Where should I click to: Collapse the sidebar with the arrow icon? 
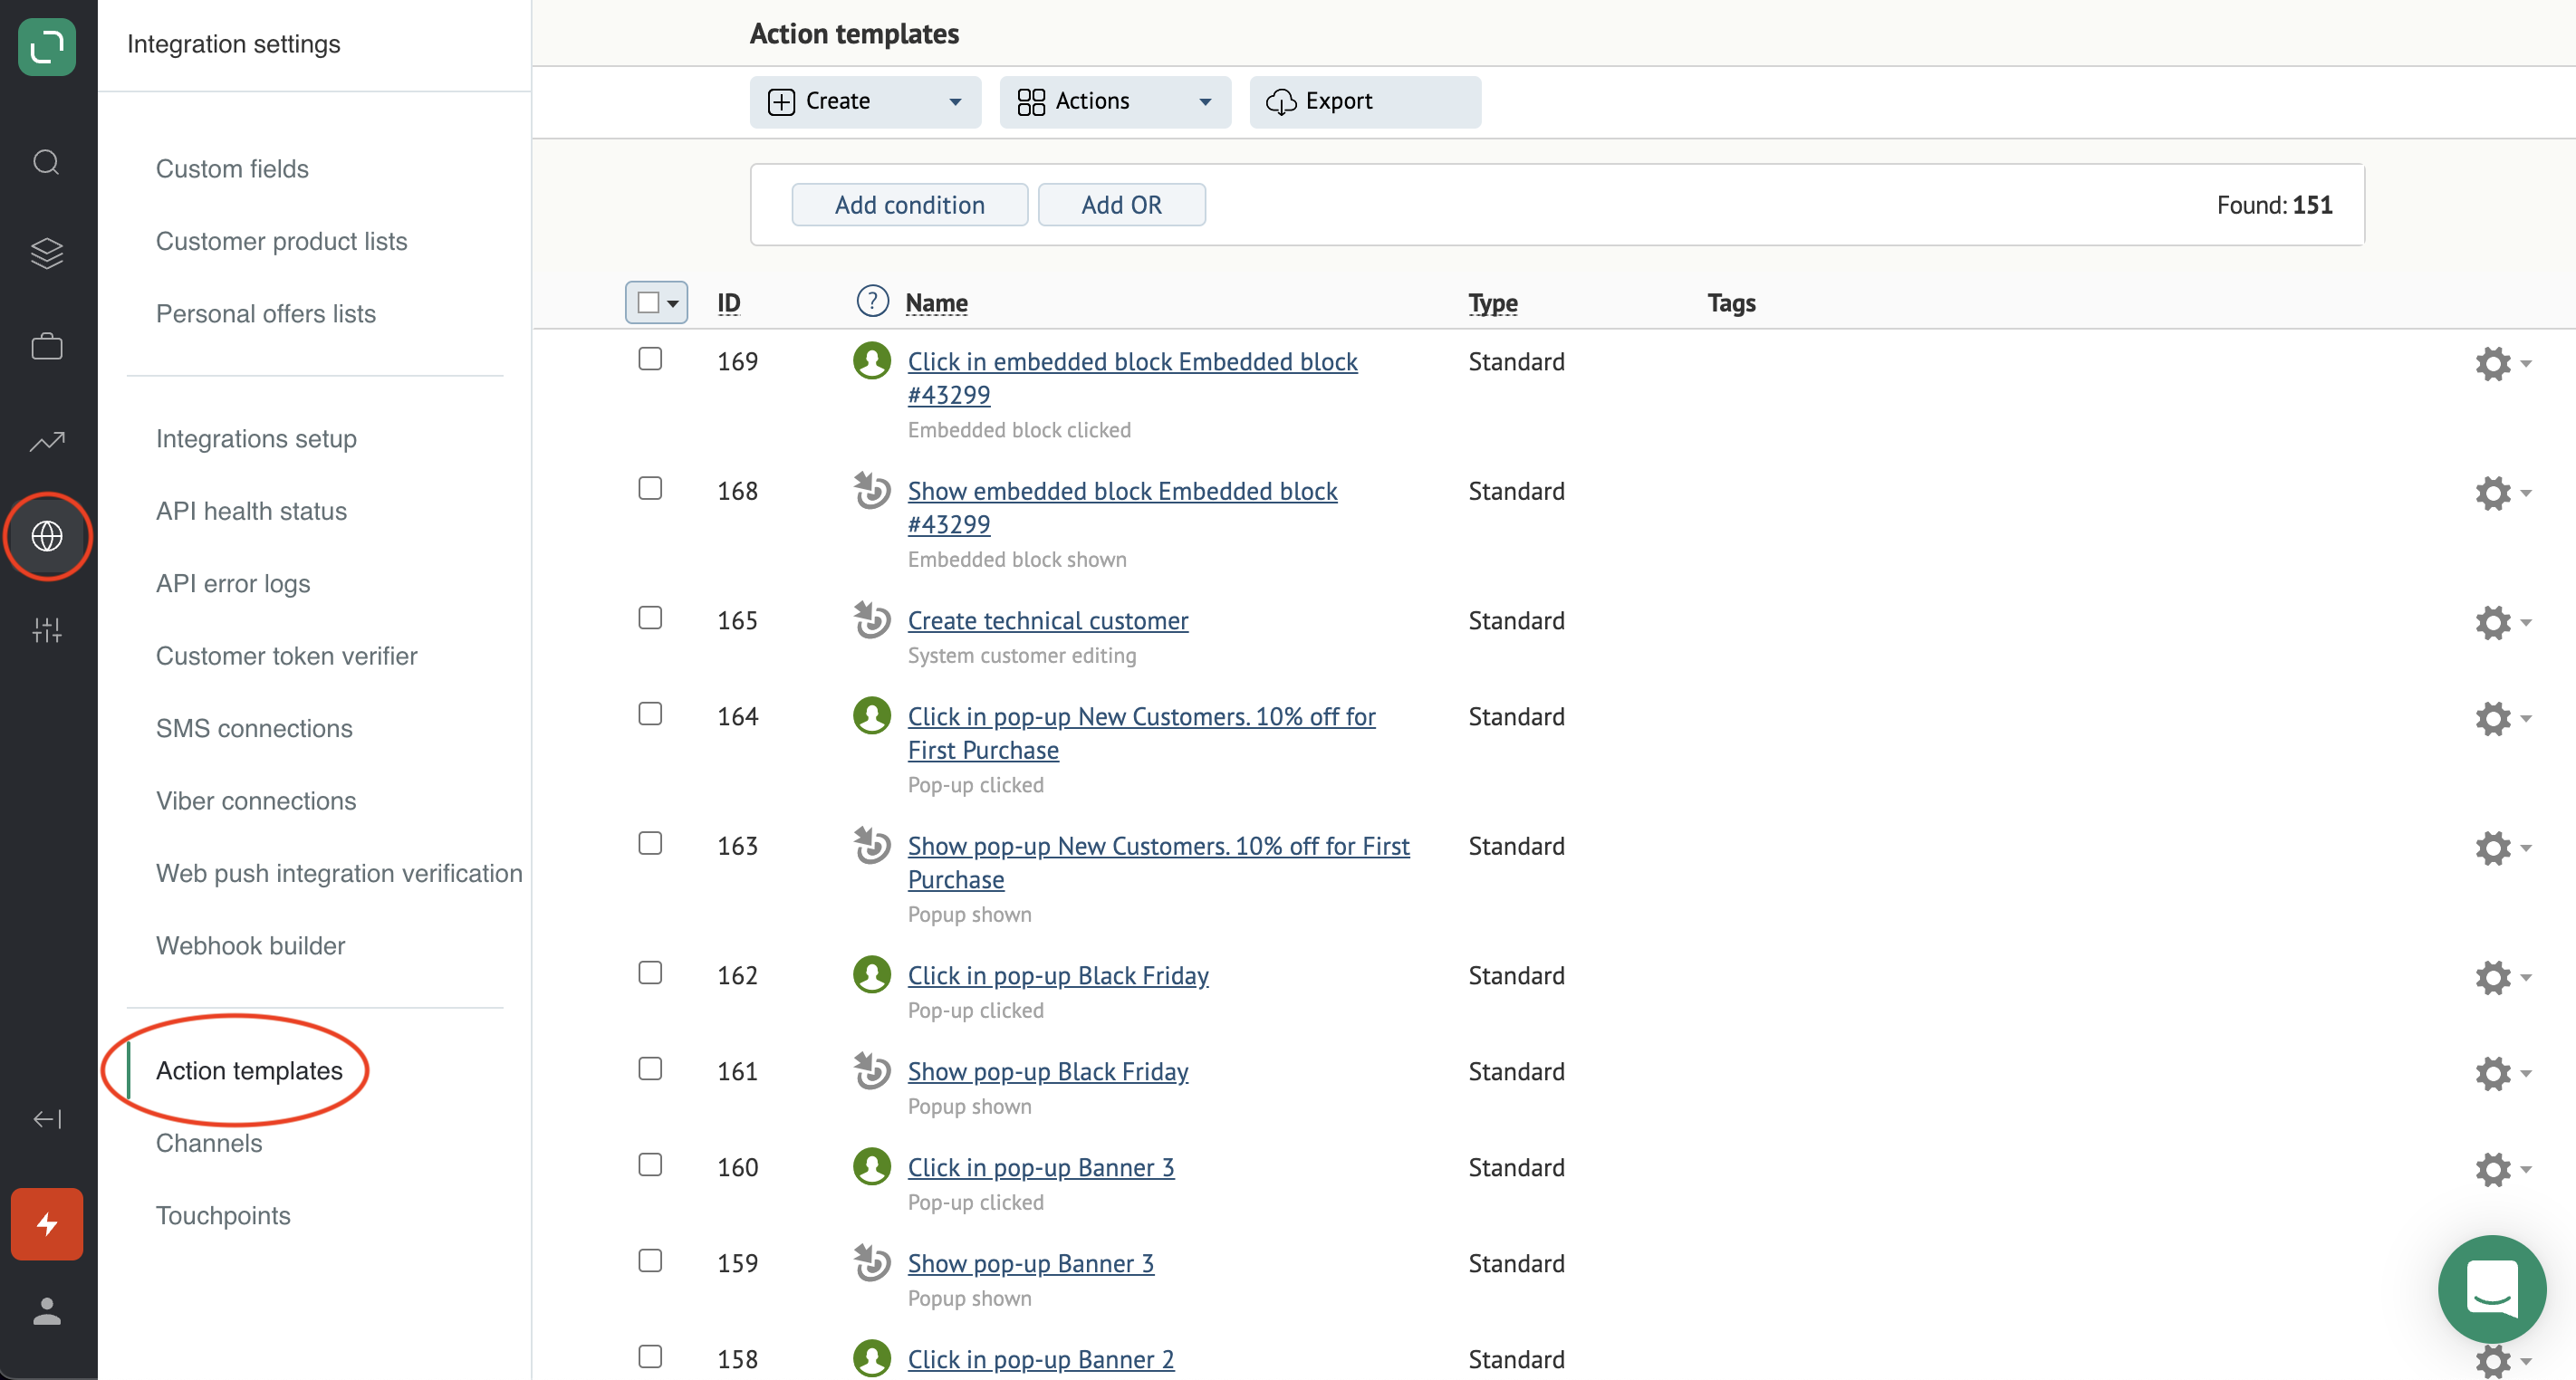47,1119
